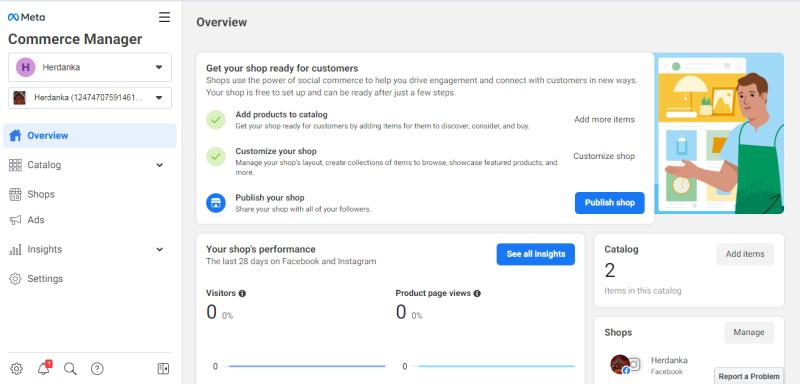This screenshot has width=800, height=384.
Task: Click the search magnifier icon
Action: pyautogui.click(x=70, y=368)
